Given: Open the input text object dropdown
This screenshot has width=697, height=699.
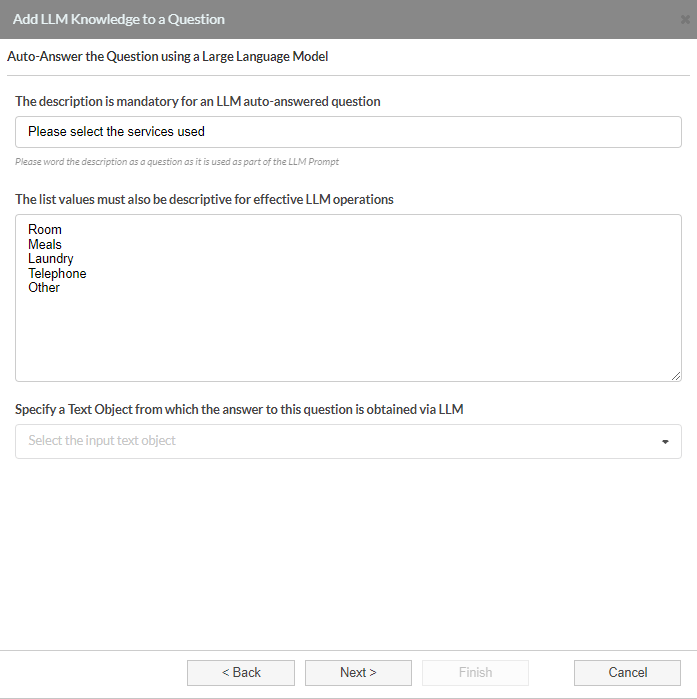Looking at the screenshot, I should (348, 441).
